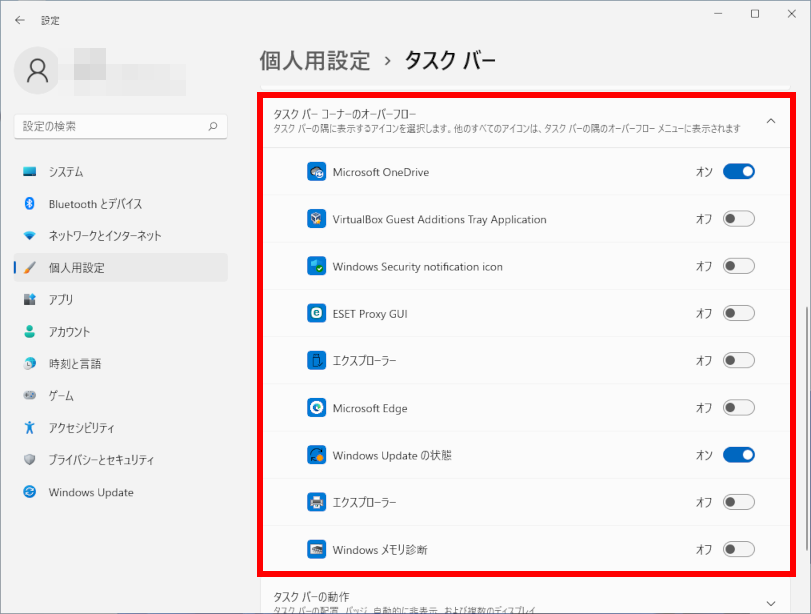Click the Windows Update の状態 label

(x=392, y=455)
